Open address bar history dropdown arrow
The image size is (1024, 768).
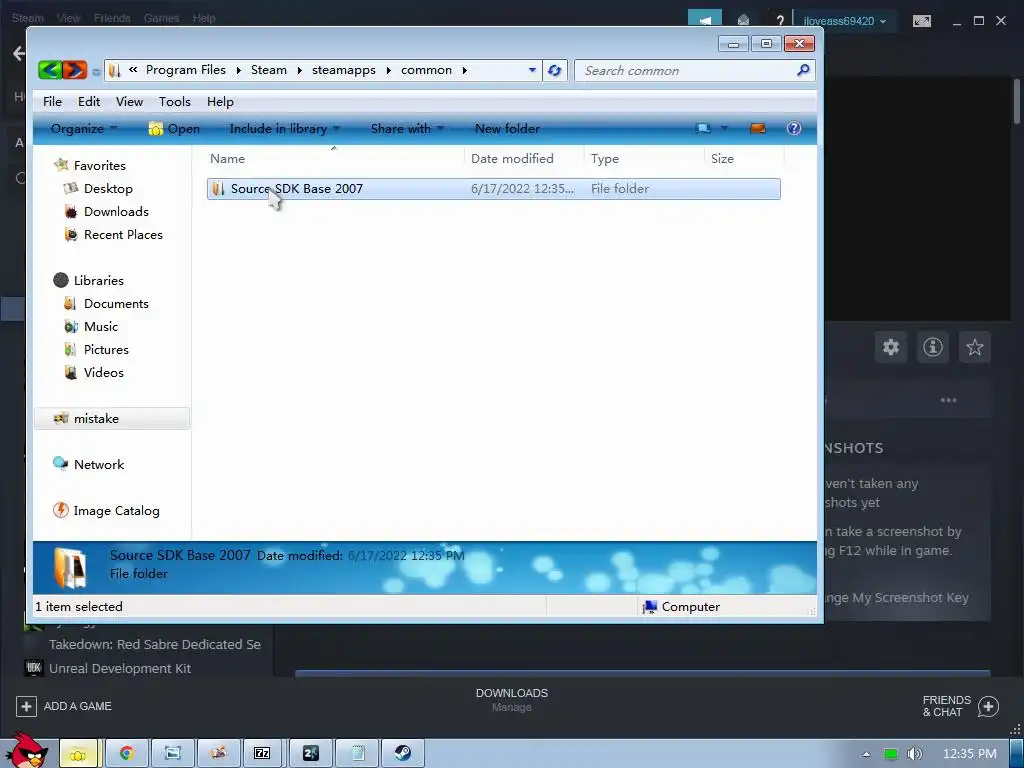point(532,71)
